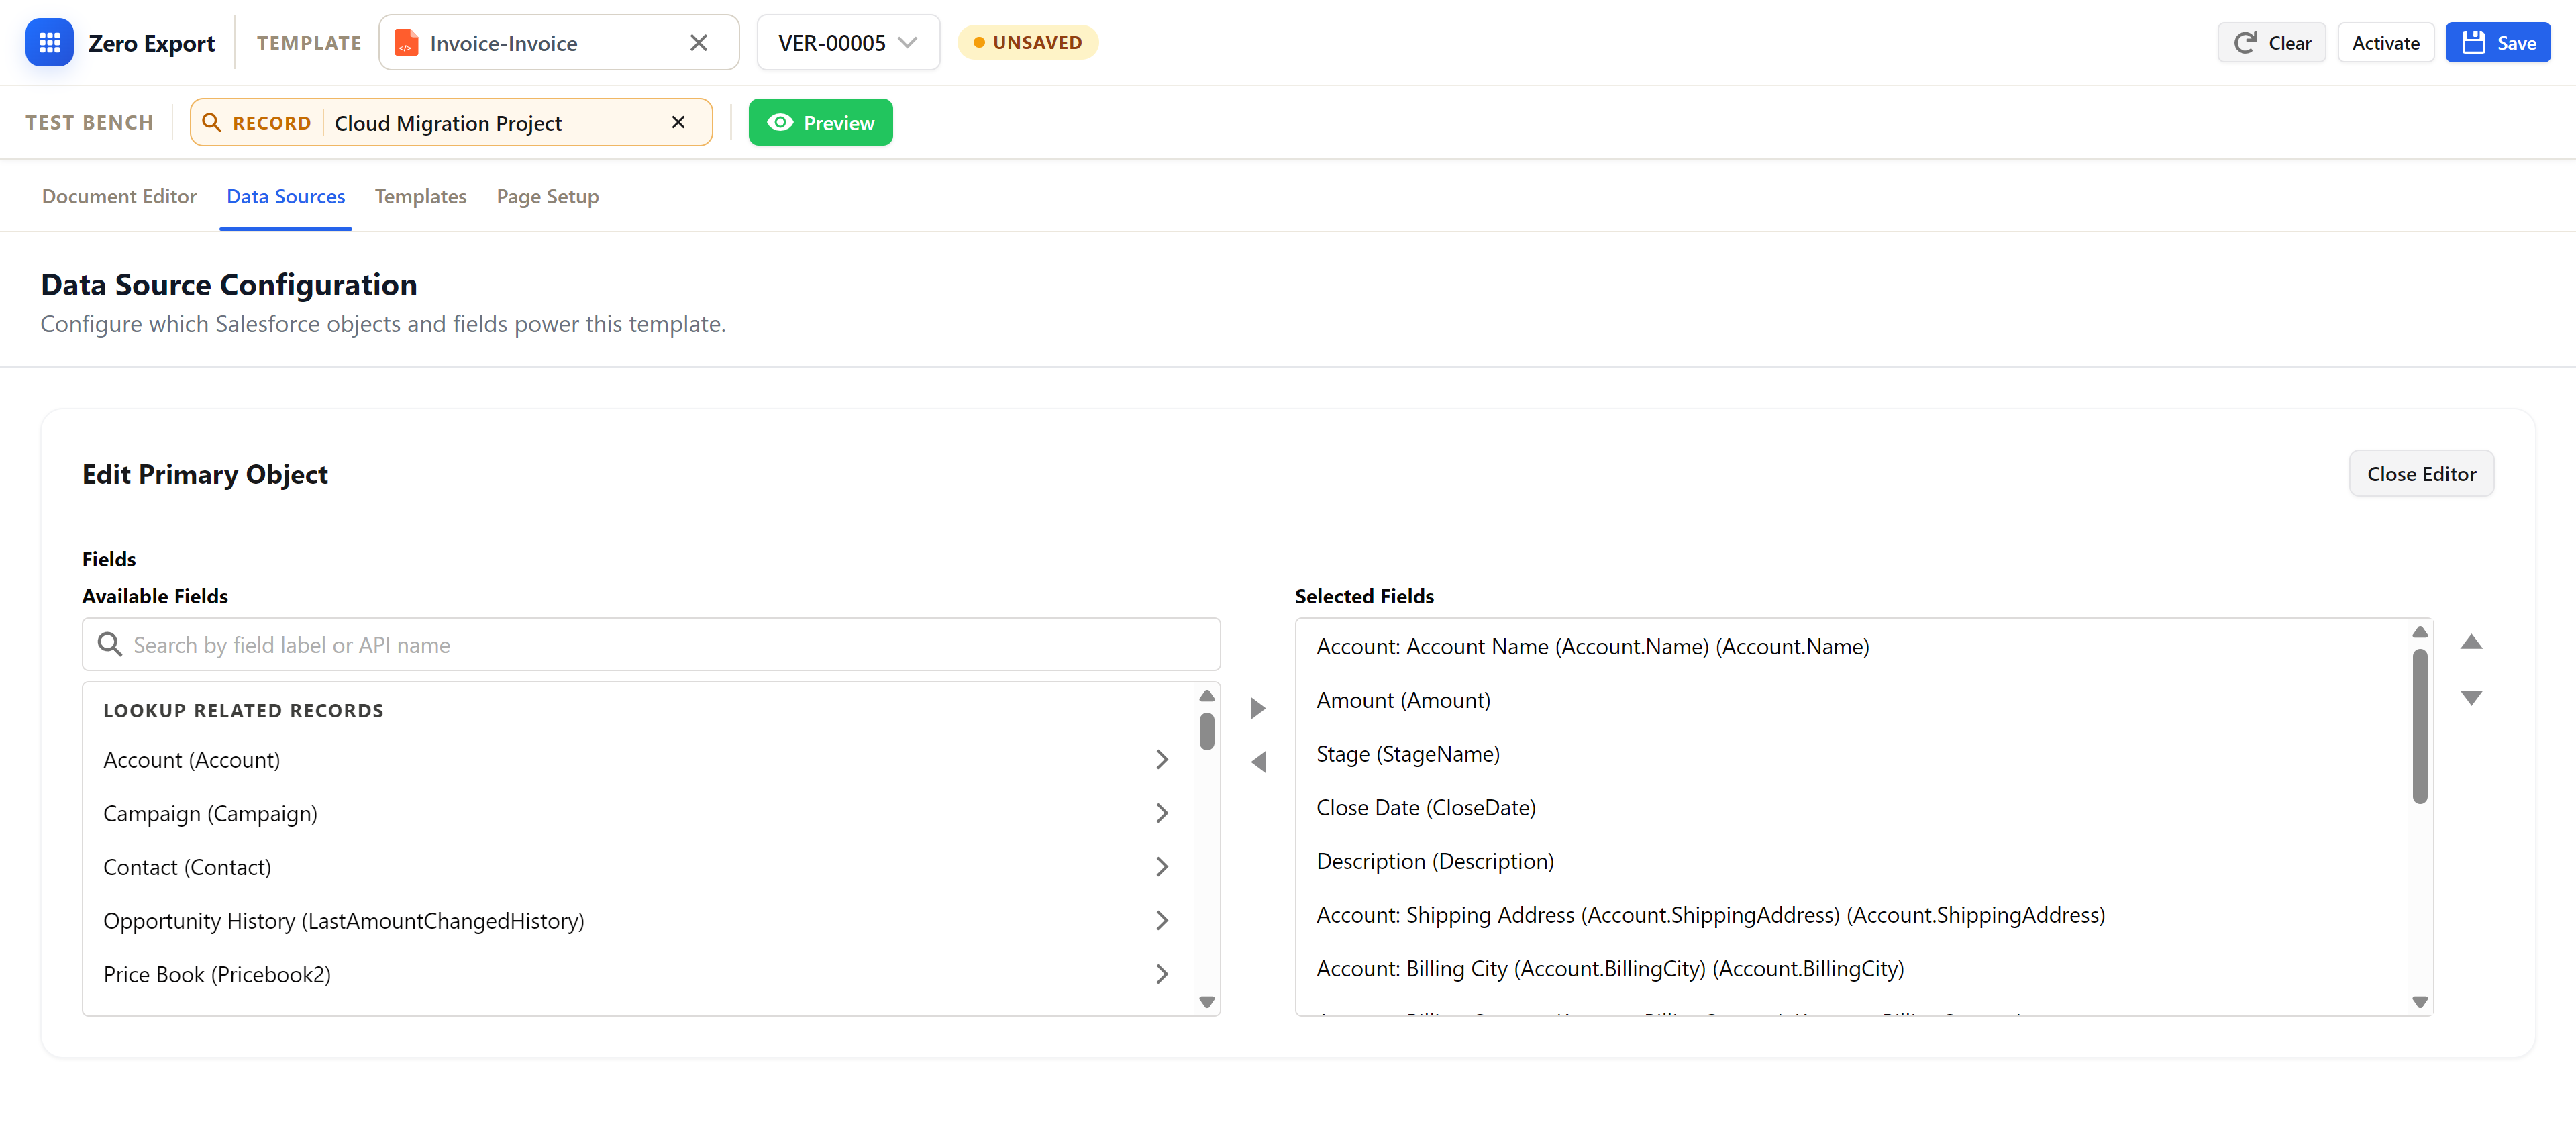Click the search icon in Available Fields
2576x1122 pixels.
(x=109, y=645)
